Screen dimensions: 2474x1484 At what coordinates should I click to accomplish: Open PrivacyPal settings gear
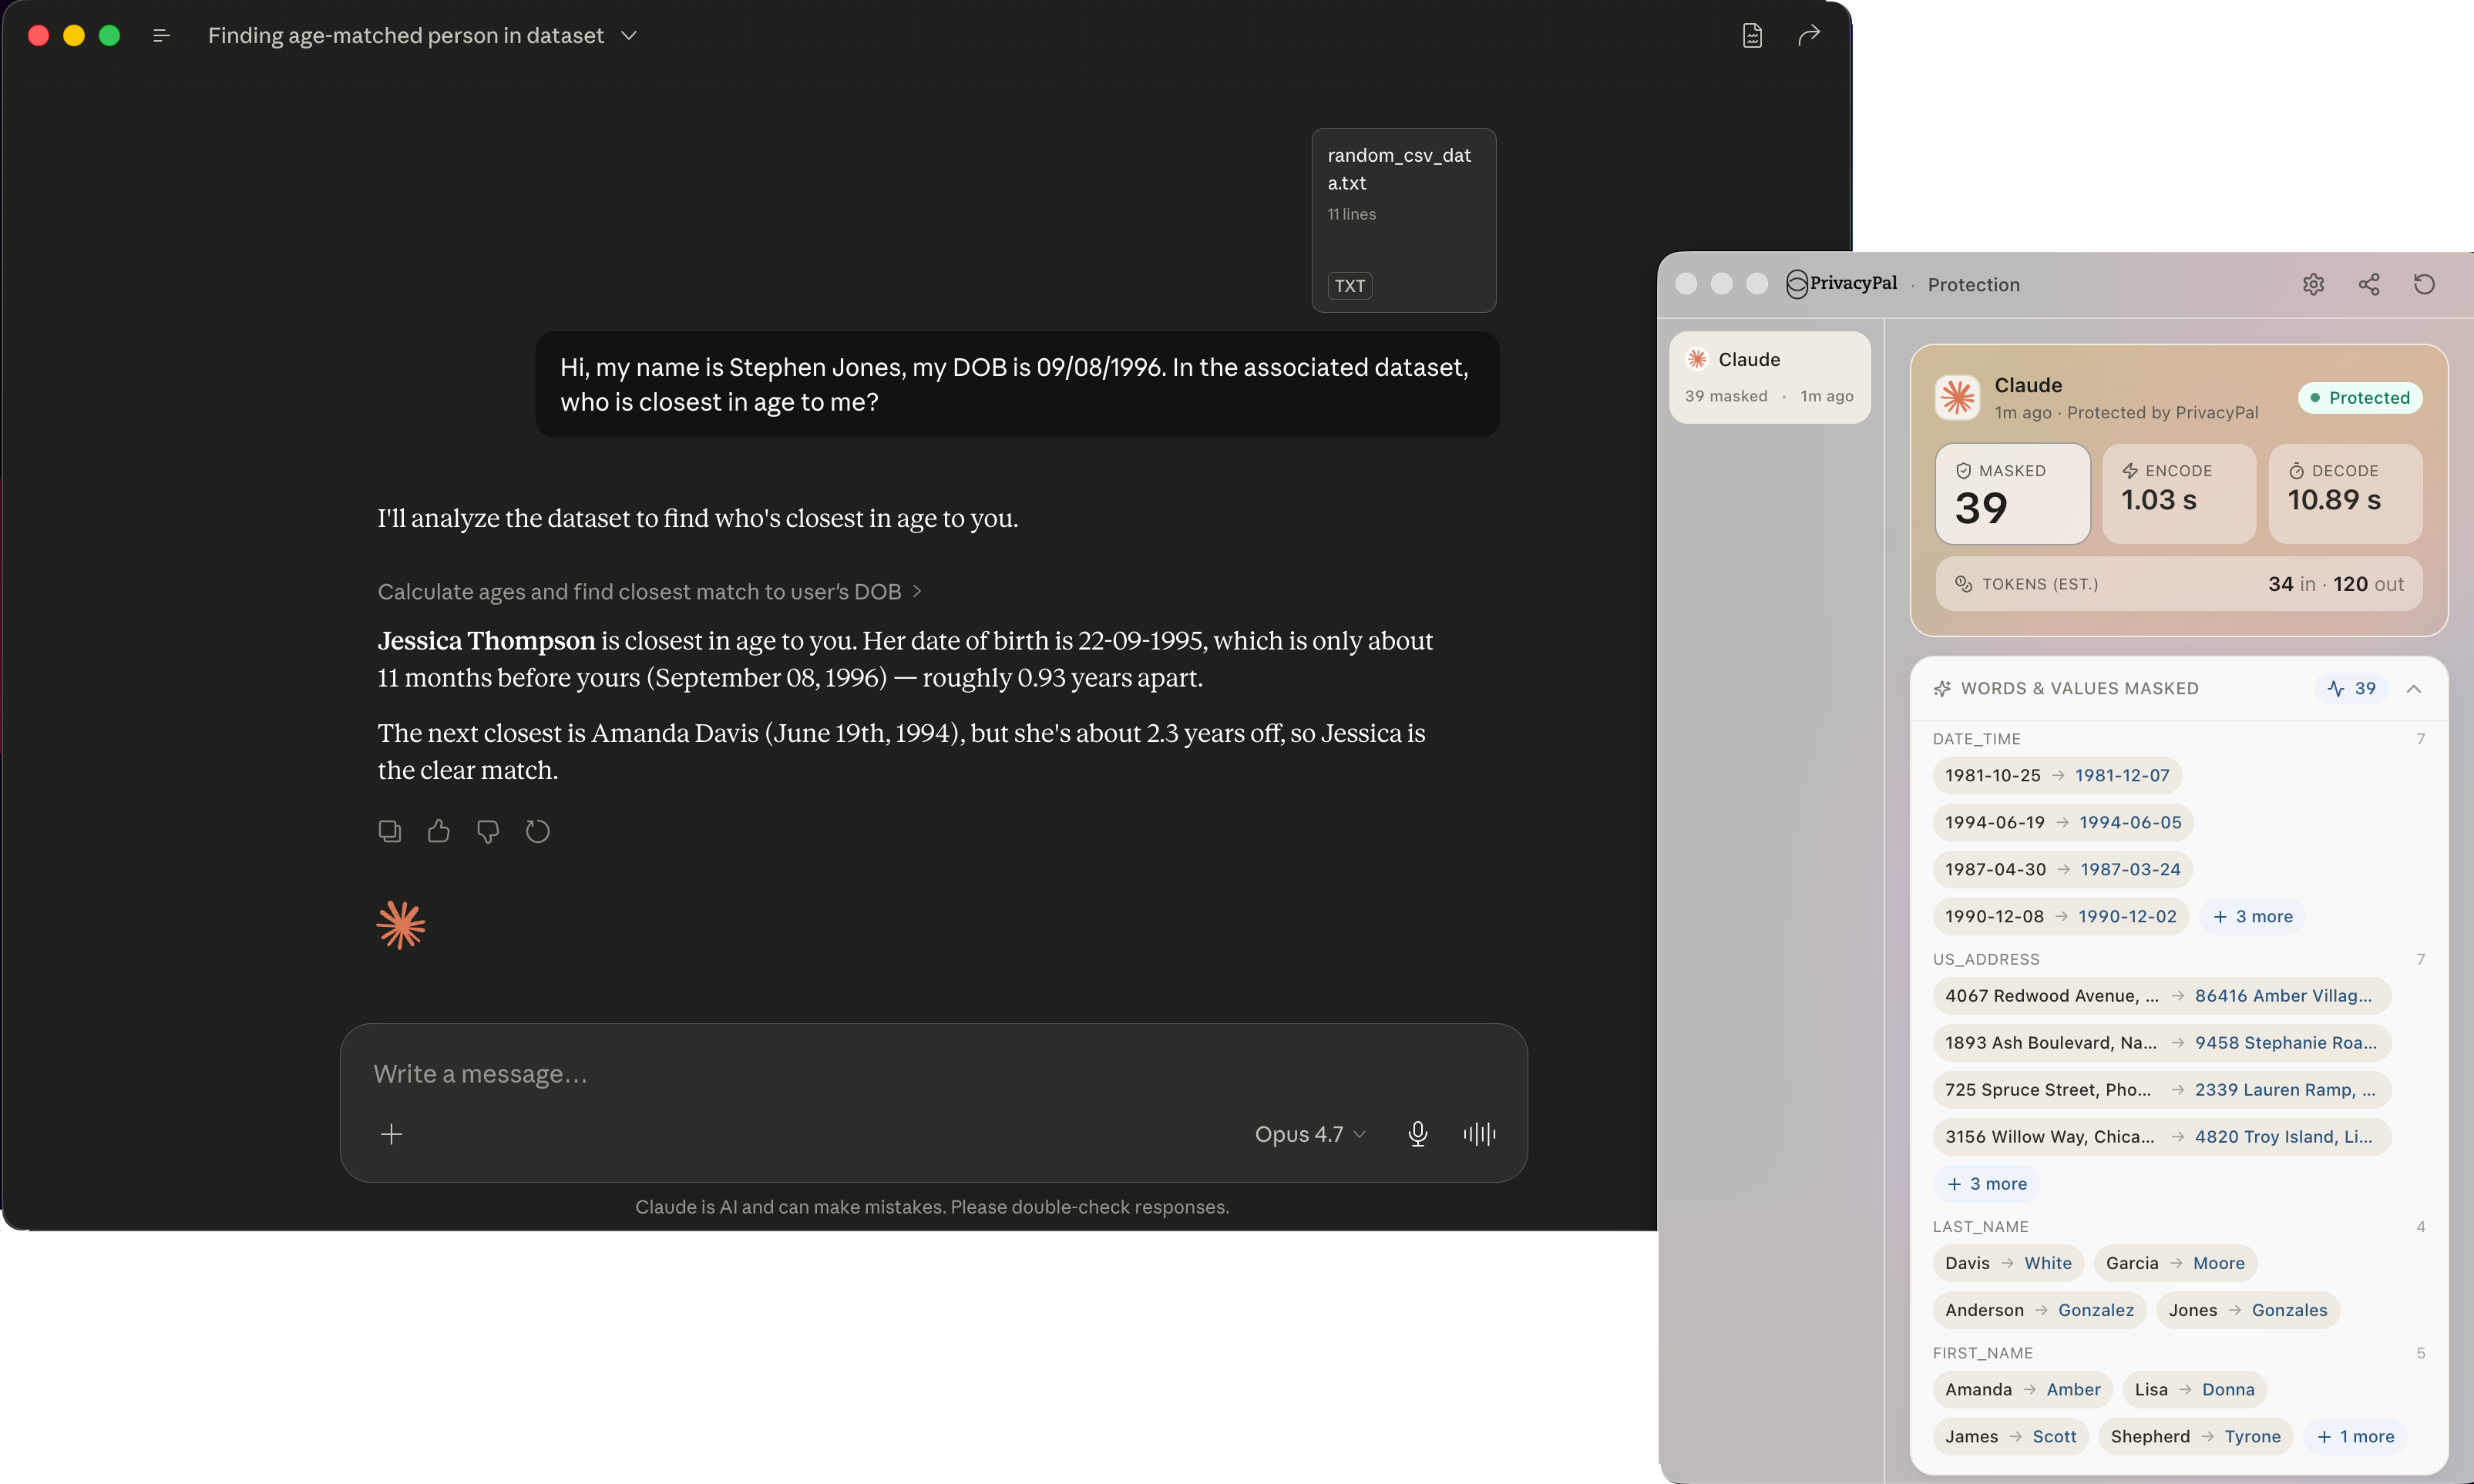[x=2313, y=285]
